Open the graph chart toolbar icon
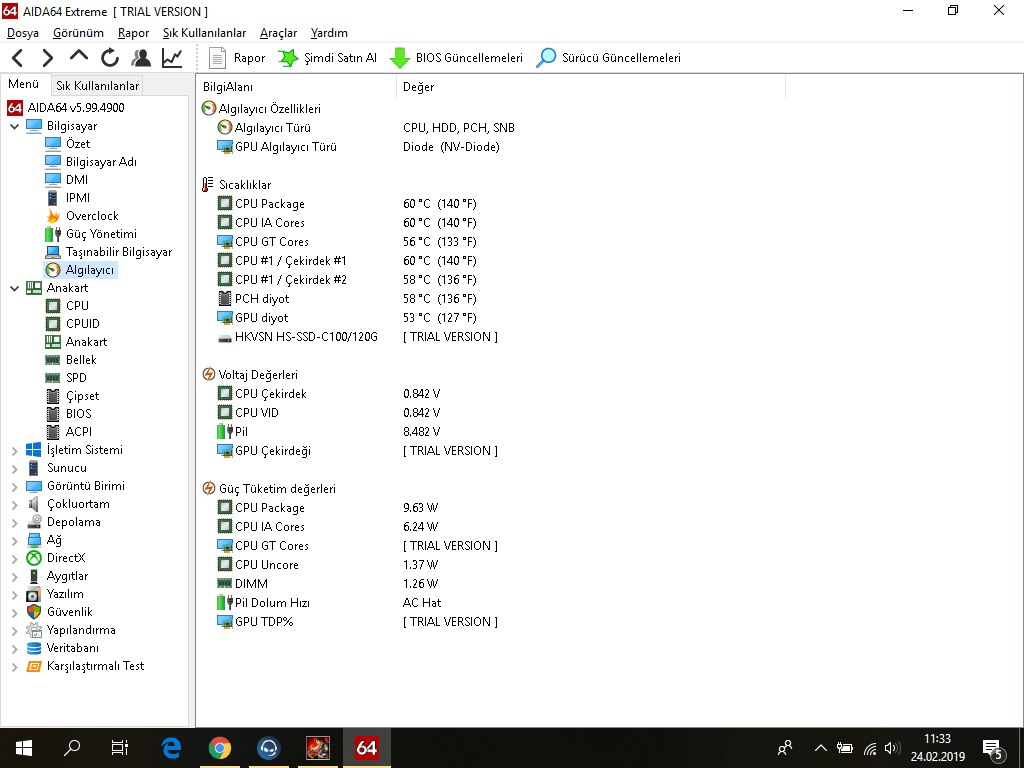Screen dimensions: 1024x768 click(x=172, y=58)
